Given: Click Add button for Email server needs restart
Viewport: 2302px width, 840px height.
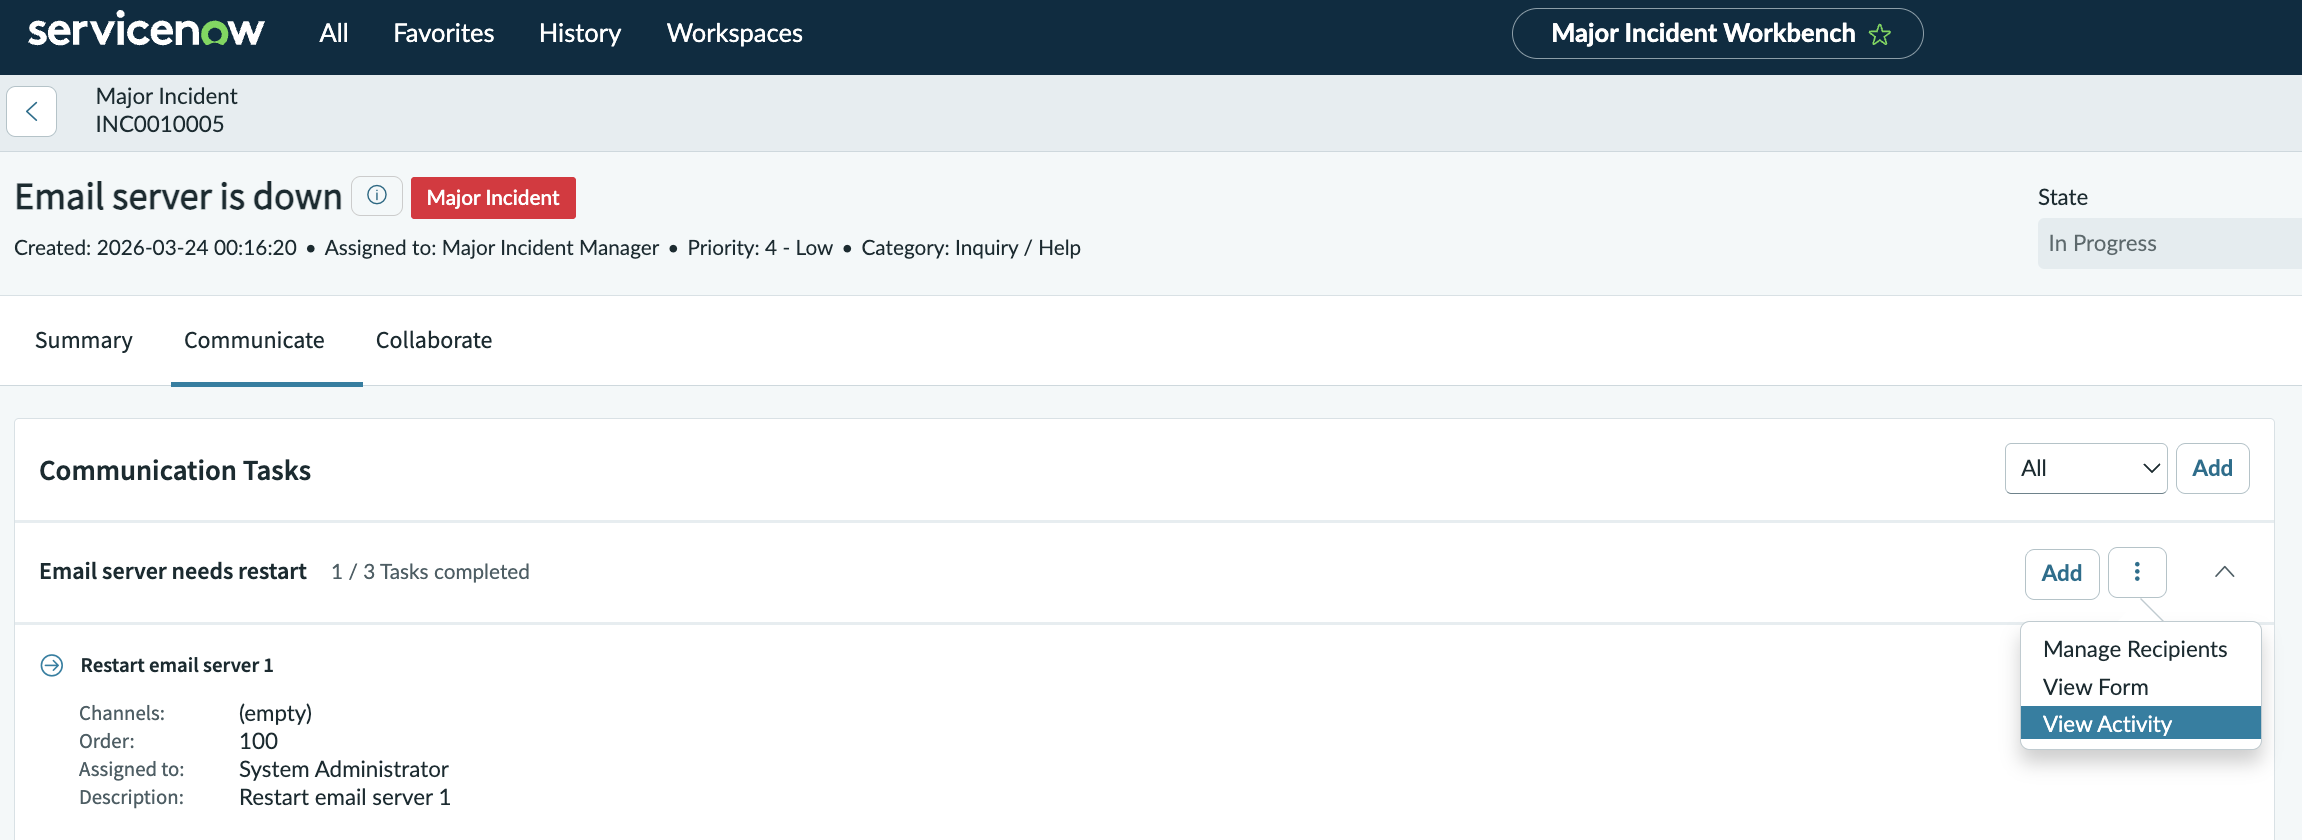Looking at the screenshot, I should (2061, 573).
